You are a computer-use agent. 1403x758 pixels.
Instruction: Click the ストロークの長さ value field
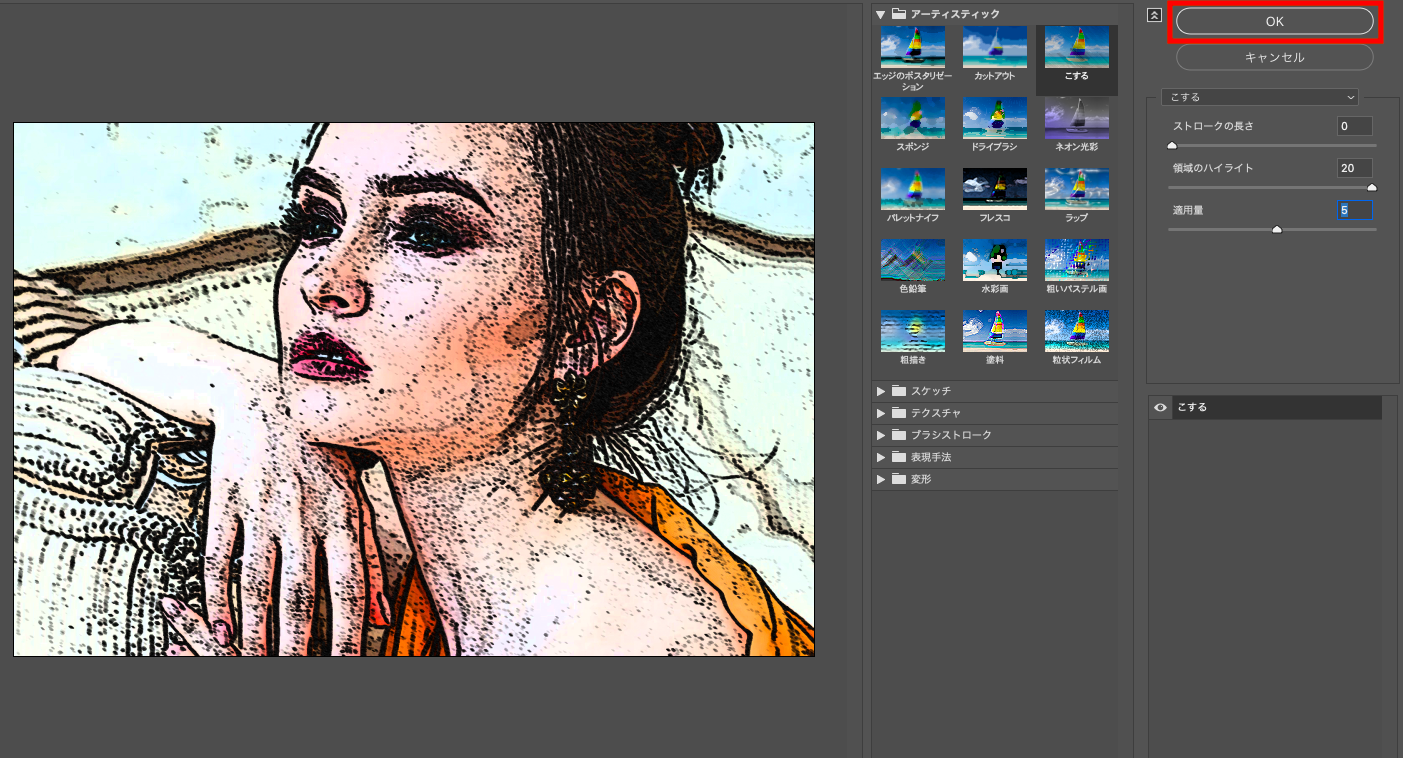(1354, 126)
